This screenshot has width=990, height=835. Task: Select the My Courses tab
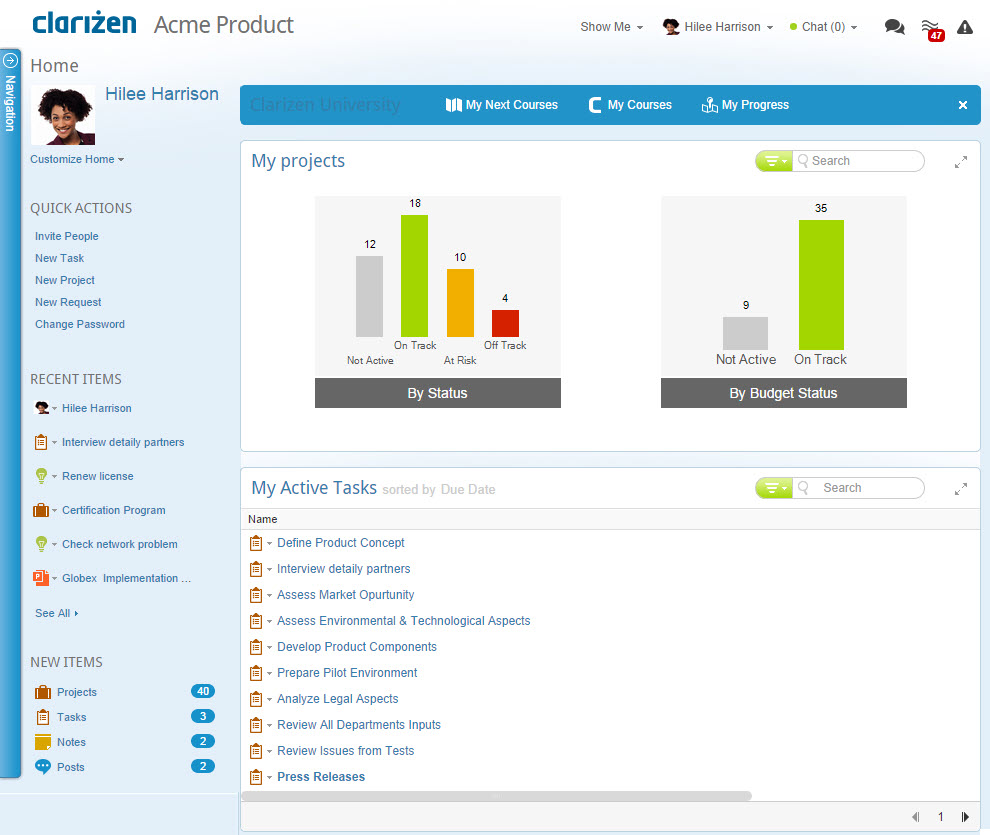pyautogui.click(x=630, y=105)
